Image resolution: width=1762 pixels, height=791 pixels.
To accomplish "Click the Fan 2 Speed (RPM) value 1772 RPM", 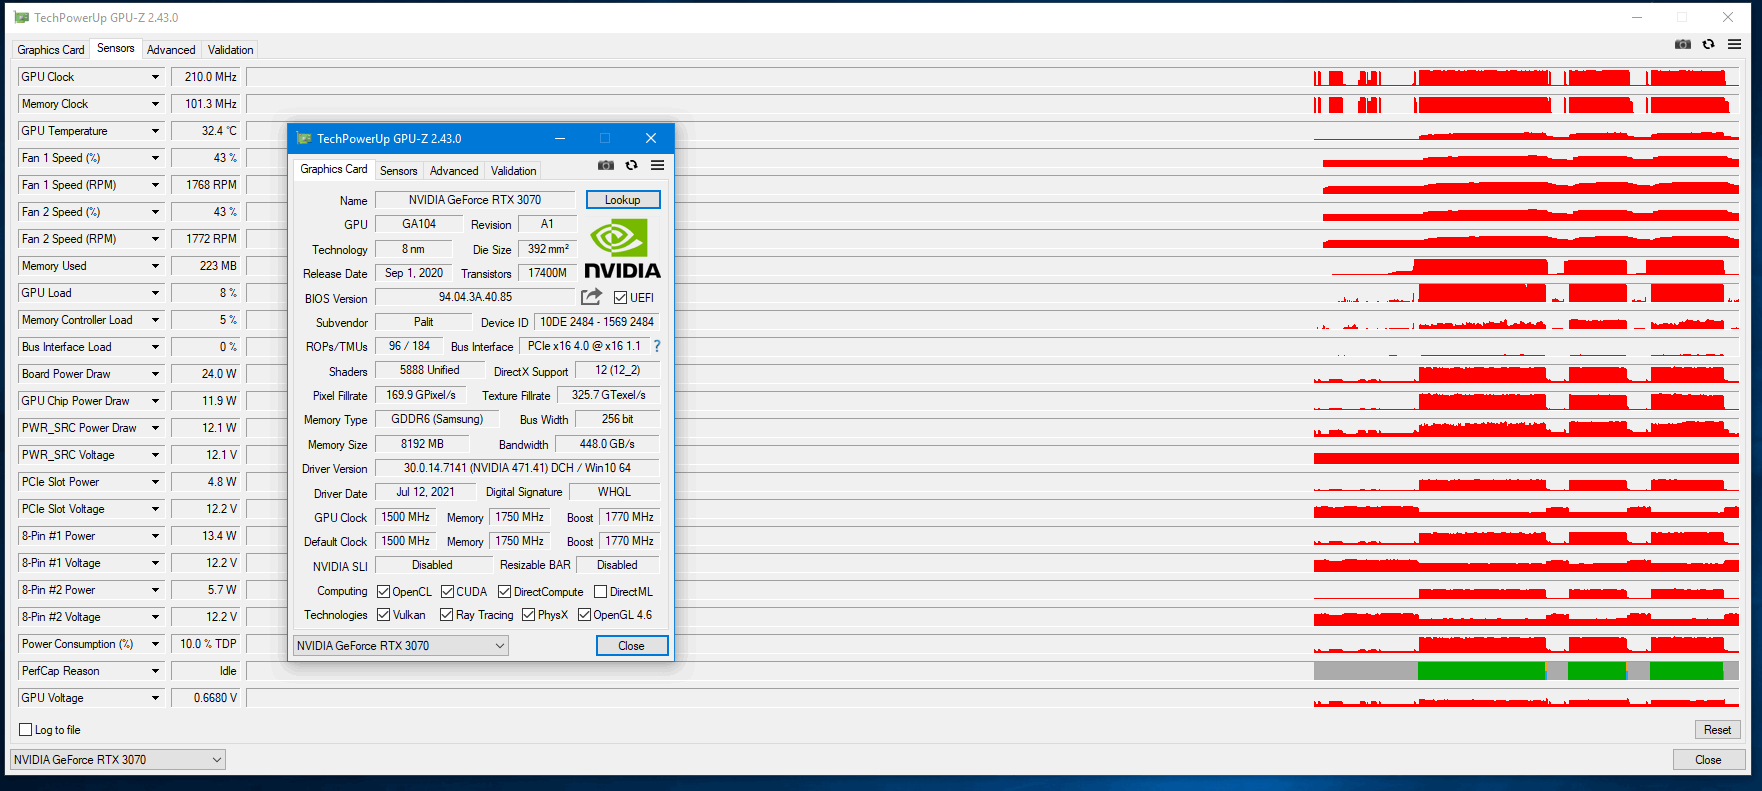I will click(205, 239).
